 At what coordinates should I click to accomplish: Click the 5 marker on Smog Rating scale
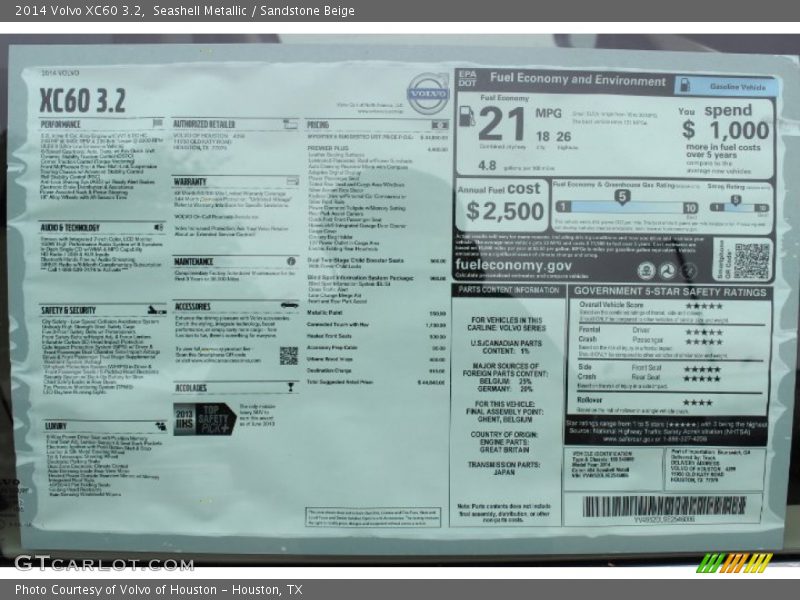[x=735, y=200]
